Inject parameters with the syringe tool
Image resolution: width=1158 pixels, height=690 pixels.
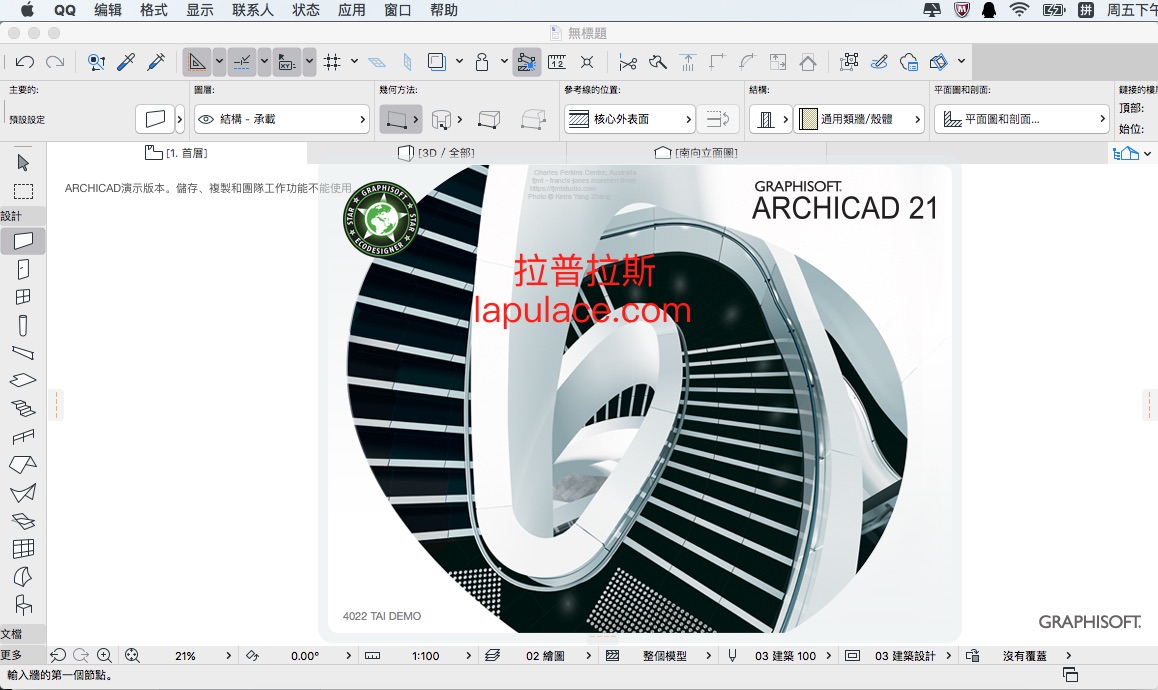click(x=156, y=62)
